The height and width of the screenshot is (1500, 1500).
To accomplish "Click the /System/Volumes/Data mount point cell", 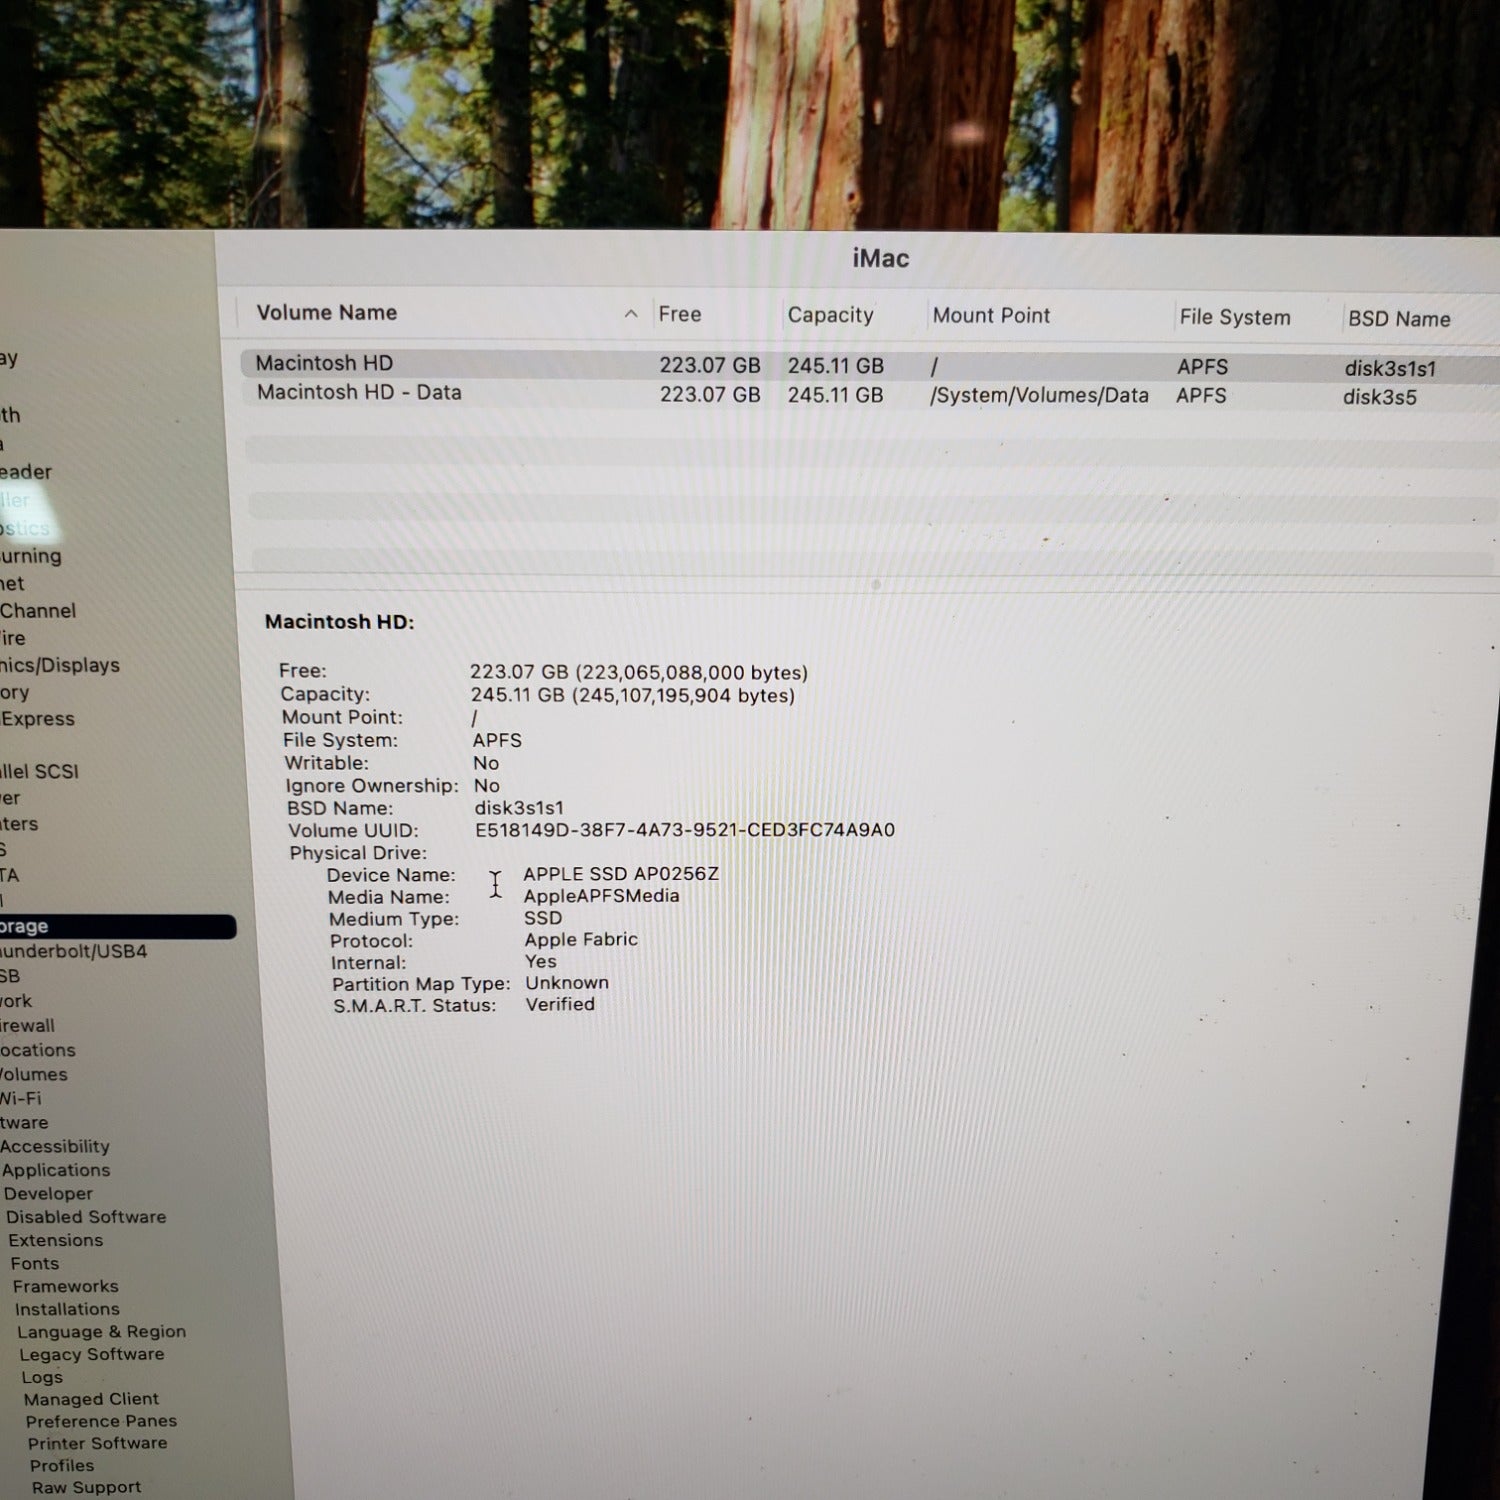I will [1039, 395].
